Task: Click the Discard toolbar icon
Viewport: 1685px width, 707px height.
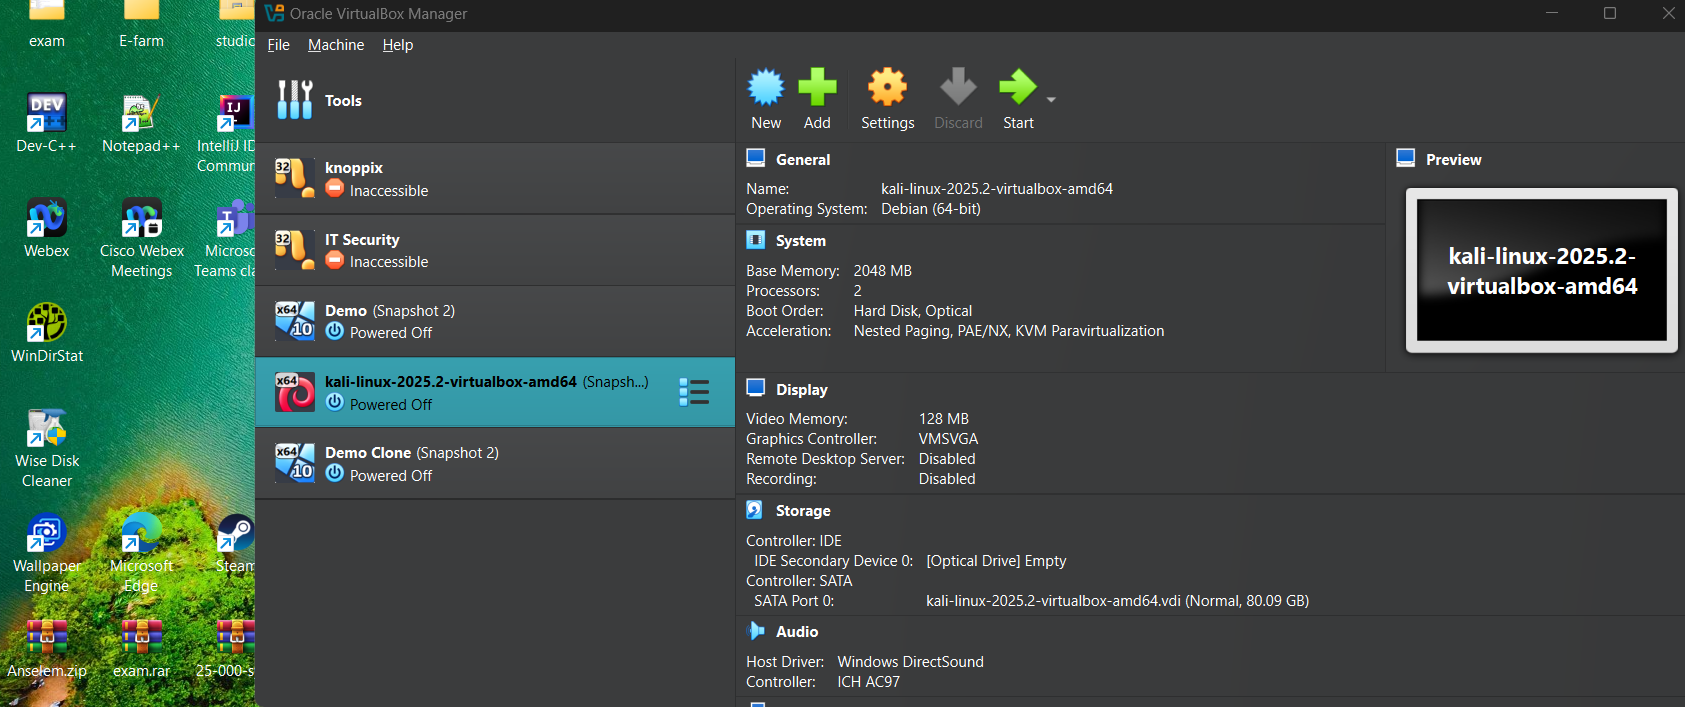Action: pyautogui.click(x=958, y=88)
